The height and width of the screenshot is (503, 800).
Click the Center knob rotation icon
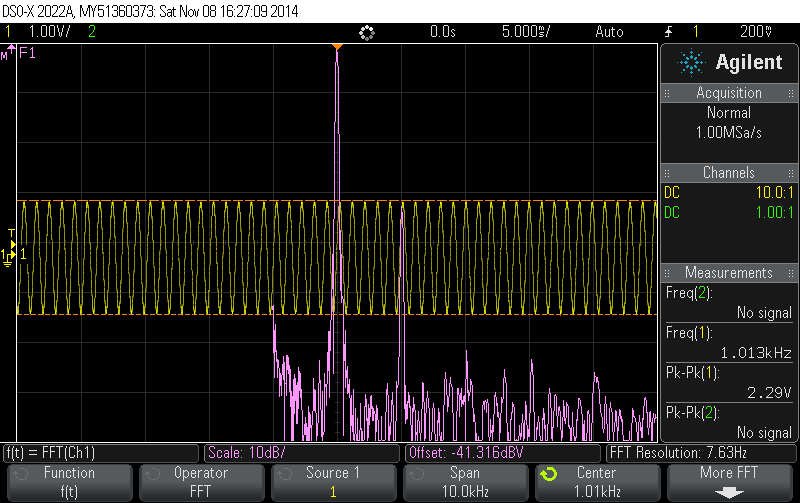point(549,474)
